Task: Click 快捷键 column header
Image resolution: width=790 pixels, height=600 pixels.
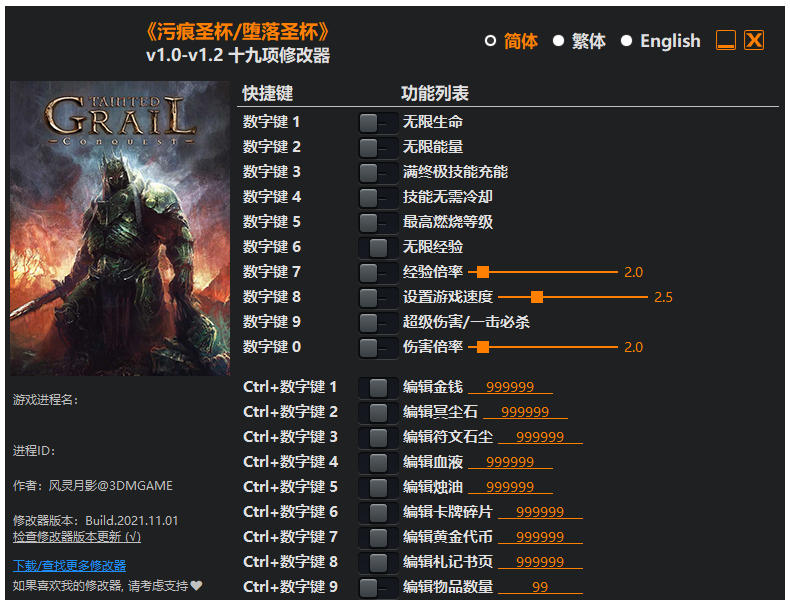Action: [268, 94]
